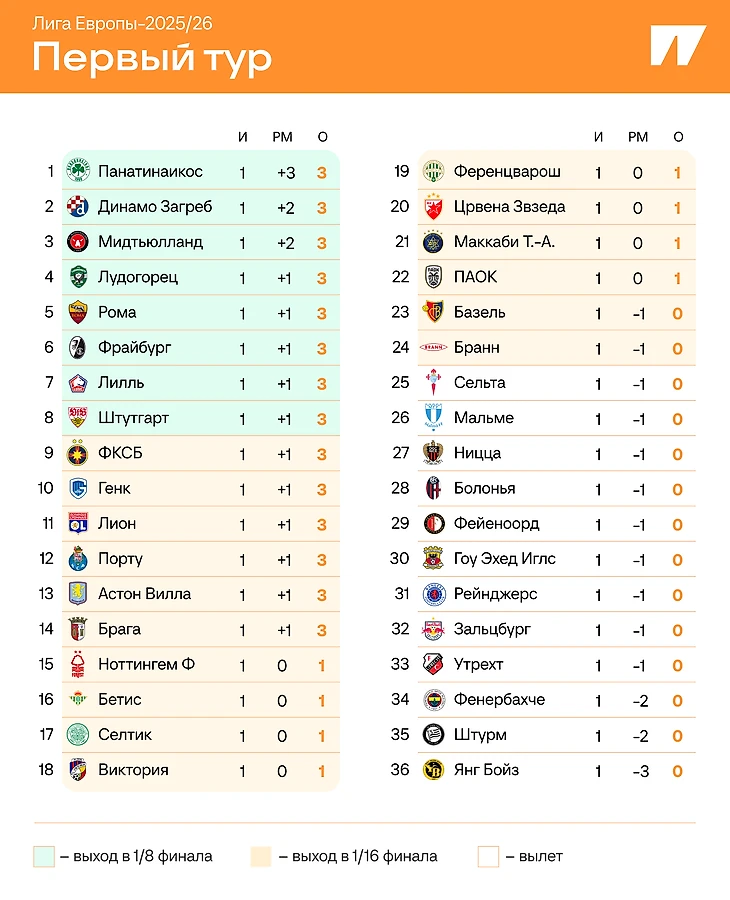Select the Рома team crest
Viewport: 730px width, 900px height.
pos(78,313)
